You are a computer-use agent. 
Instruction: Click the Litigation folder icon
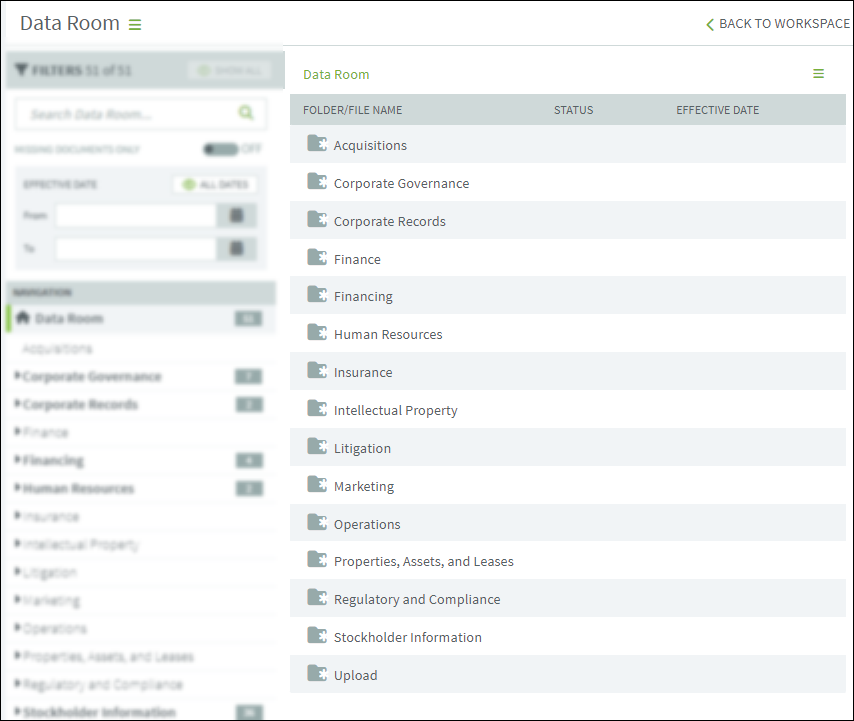(317, 446)
